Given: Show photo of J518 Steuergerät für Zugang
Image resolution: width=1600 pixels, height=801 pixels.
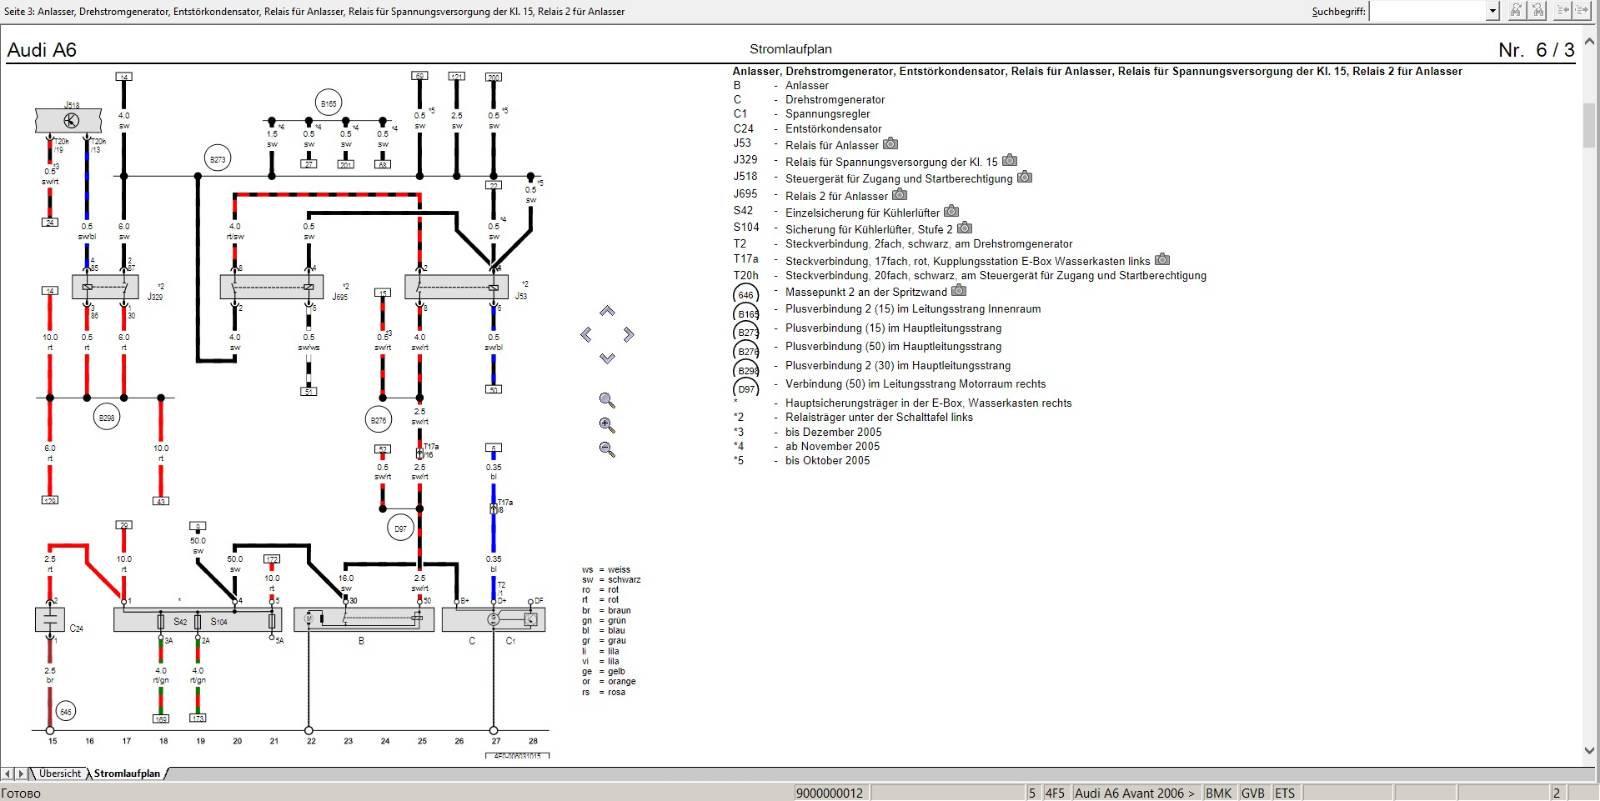Looking at the screenshot, I should [x=1024, y=177].
